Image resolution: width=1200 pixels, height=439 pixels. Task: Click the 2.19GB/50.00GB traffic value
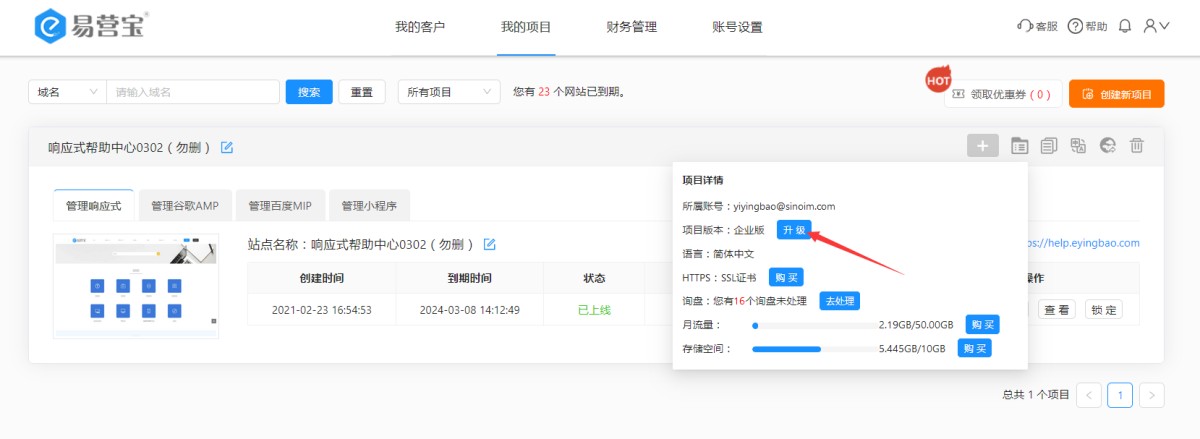click(918, 325)
